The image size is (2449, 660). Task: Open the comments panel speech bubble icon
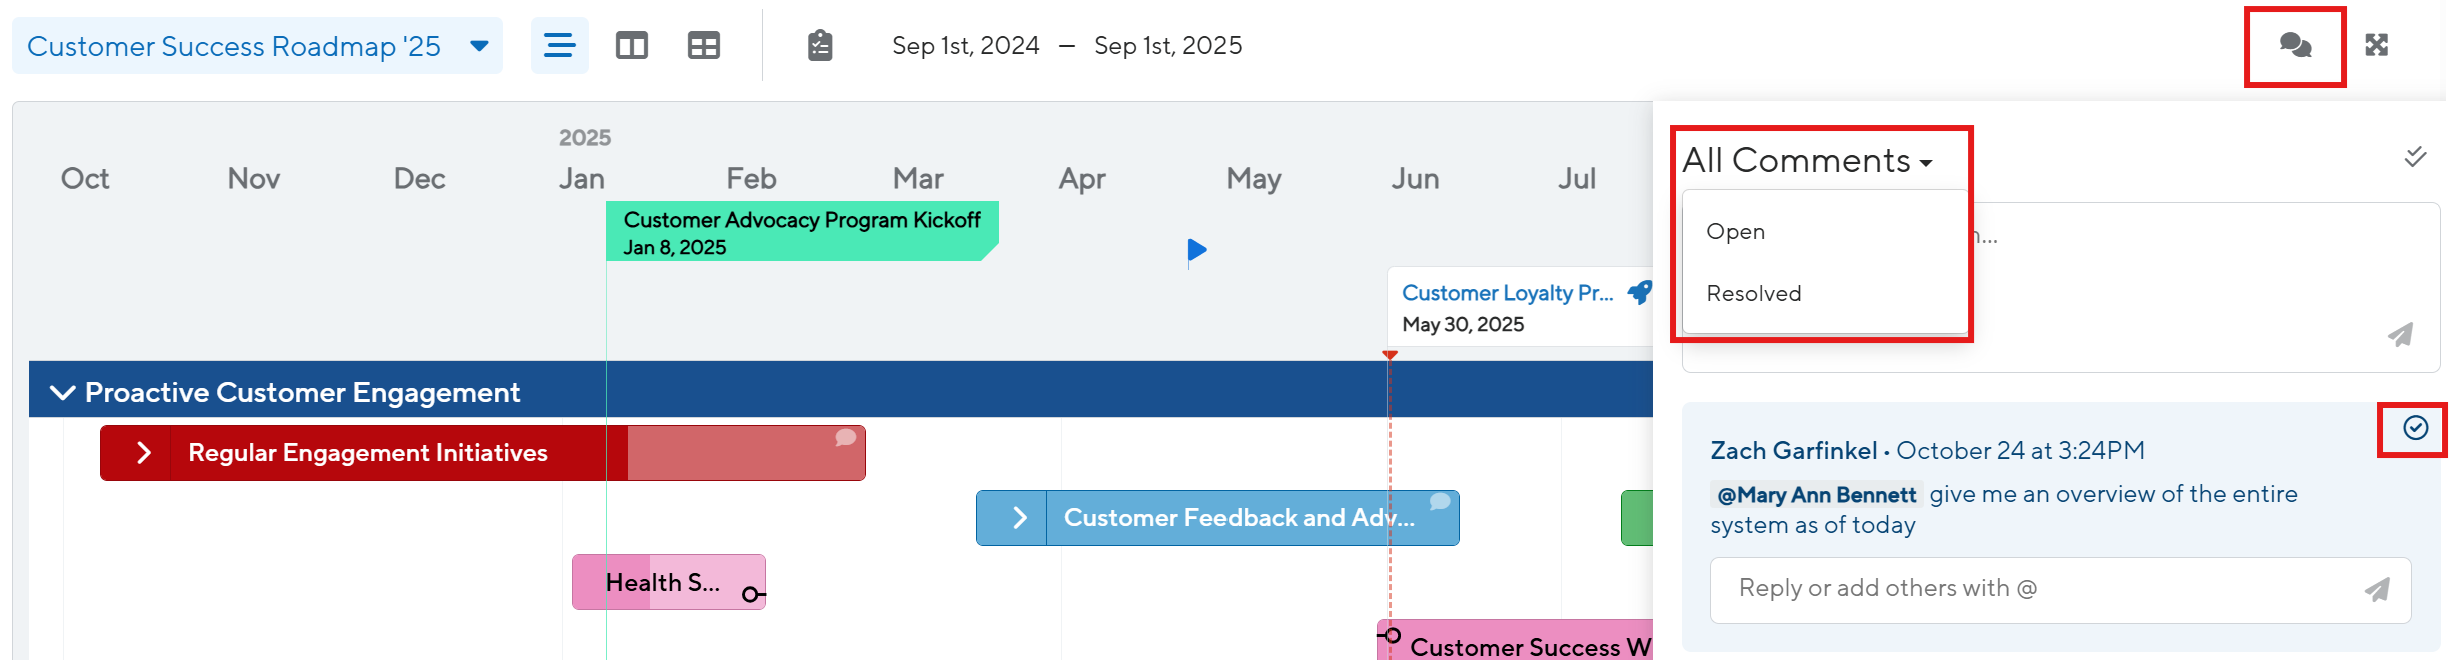pyautogui.click(x=2295, y=46)
